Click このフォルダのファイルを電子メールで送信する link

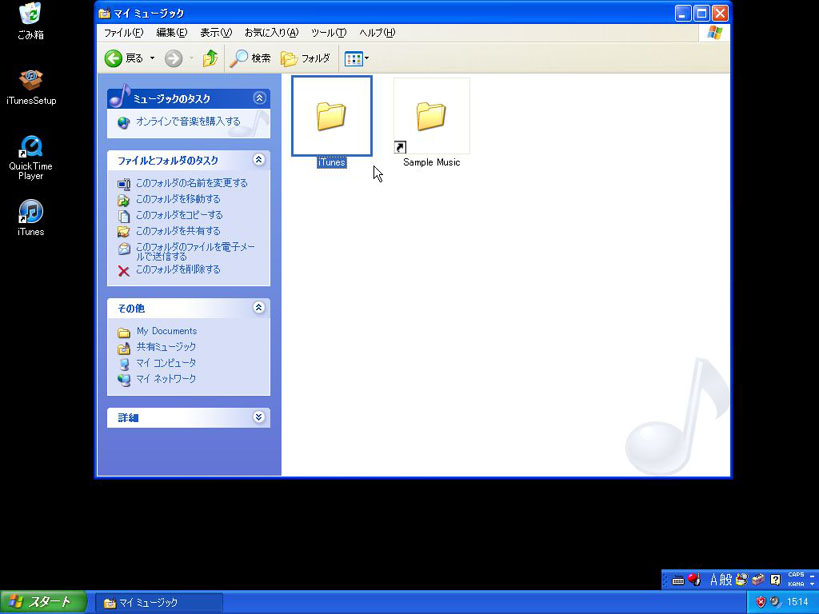pyautogui.click(x=195, y=251)
